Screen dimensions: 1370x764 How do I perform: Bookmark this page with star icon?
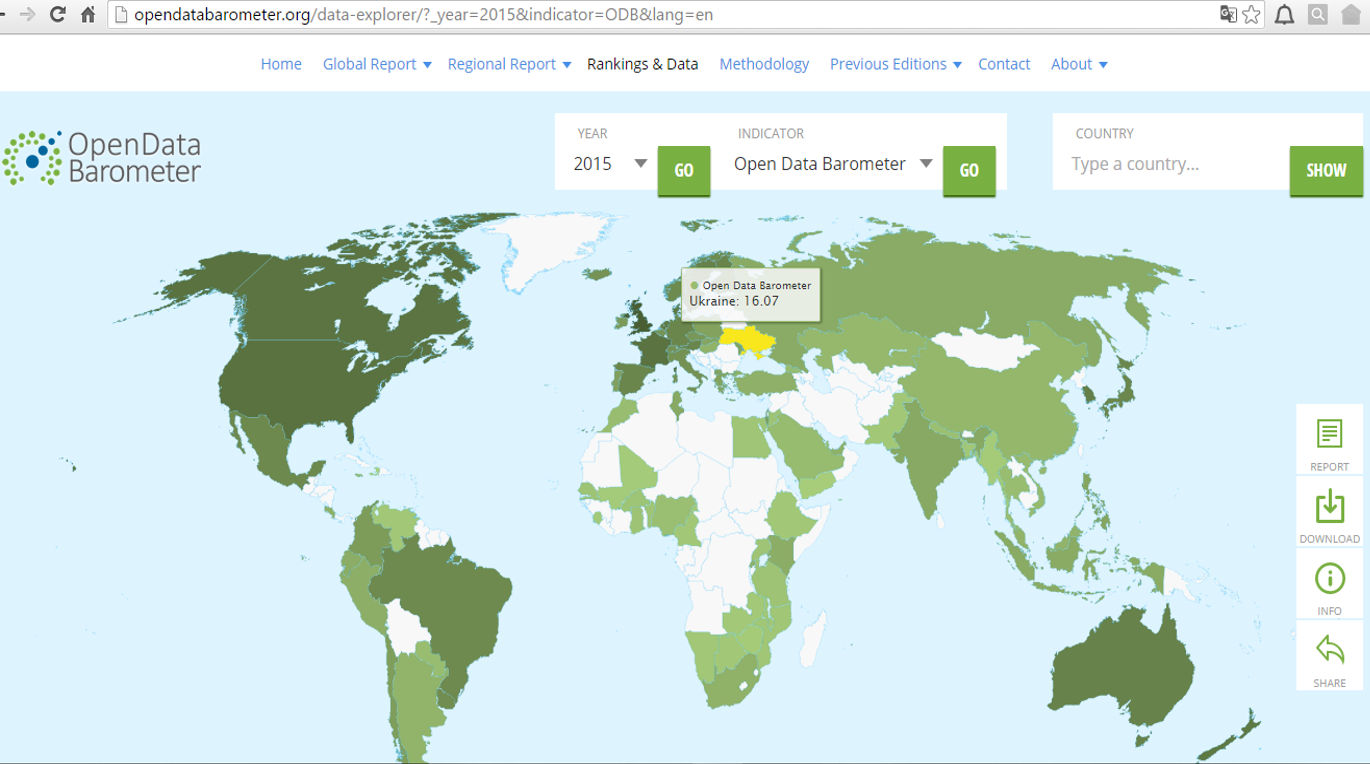[x=1251, y=14]
